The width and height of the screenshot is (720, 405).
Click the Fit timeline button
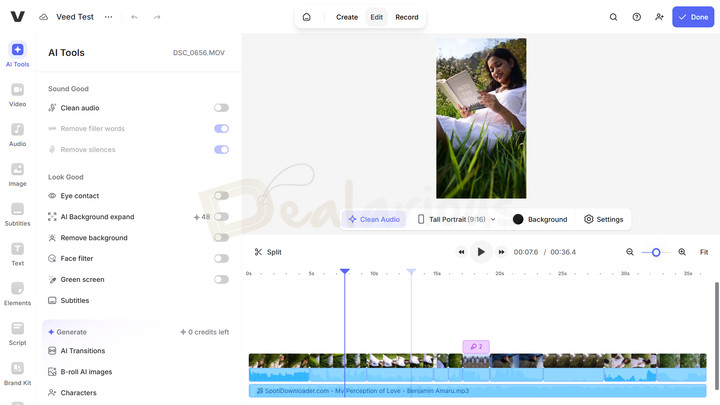pos(703,252)
